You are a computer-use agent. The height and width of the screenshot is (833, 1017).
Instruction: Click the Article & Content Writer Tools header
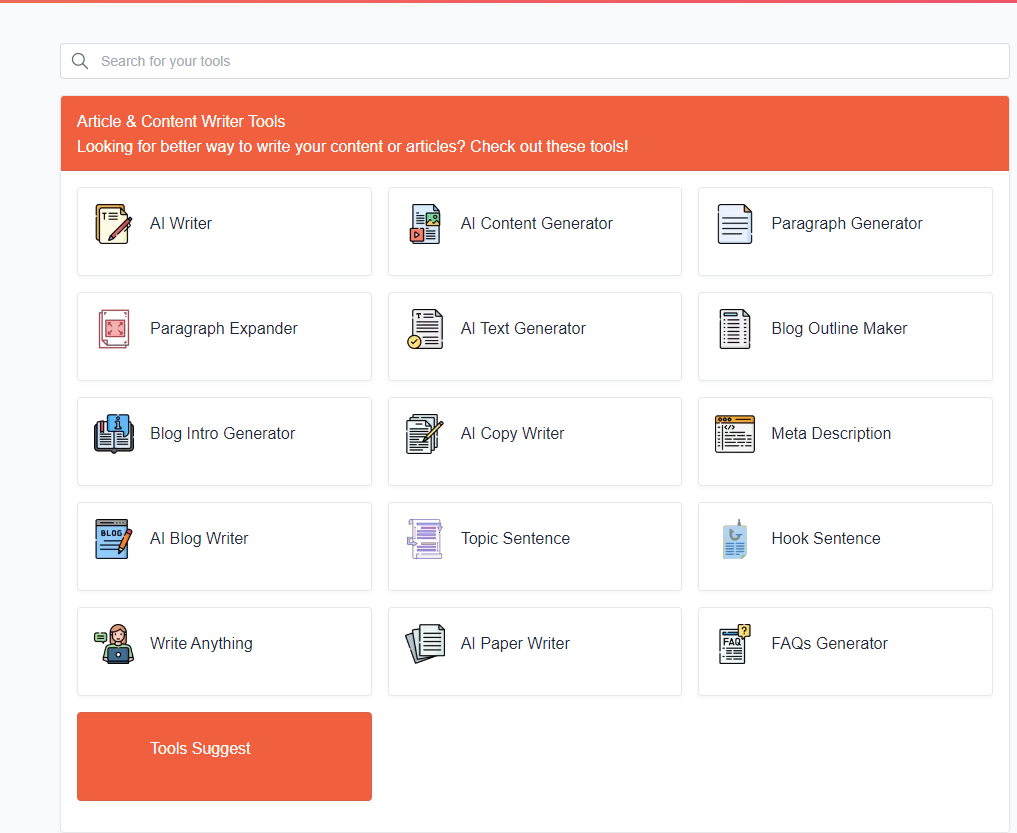click(181, 122)
